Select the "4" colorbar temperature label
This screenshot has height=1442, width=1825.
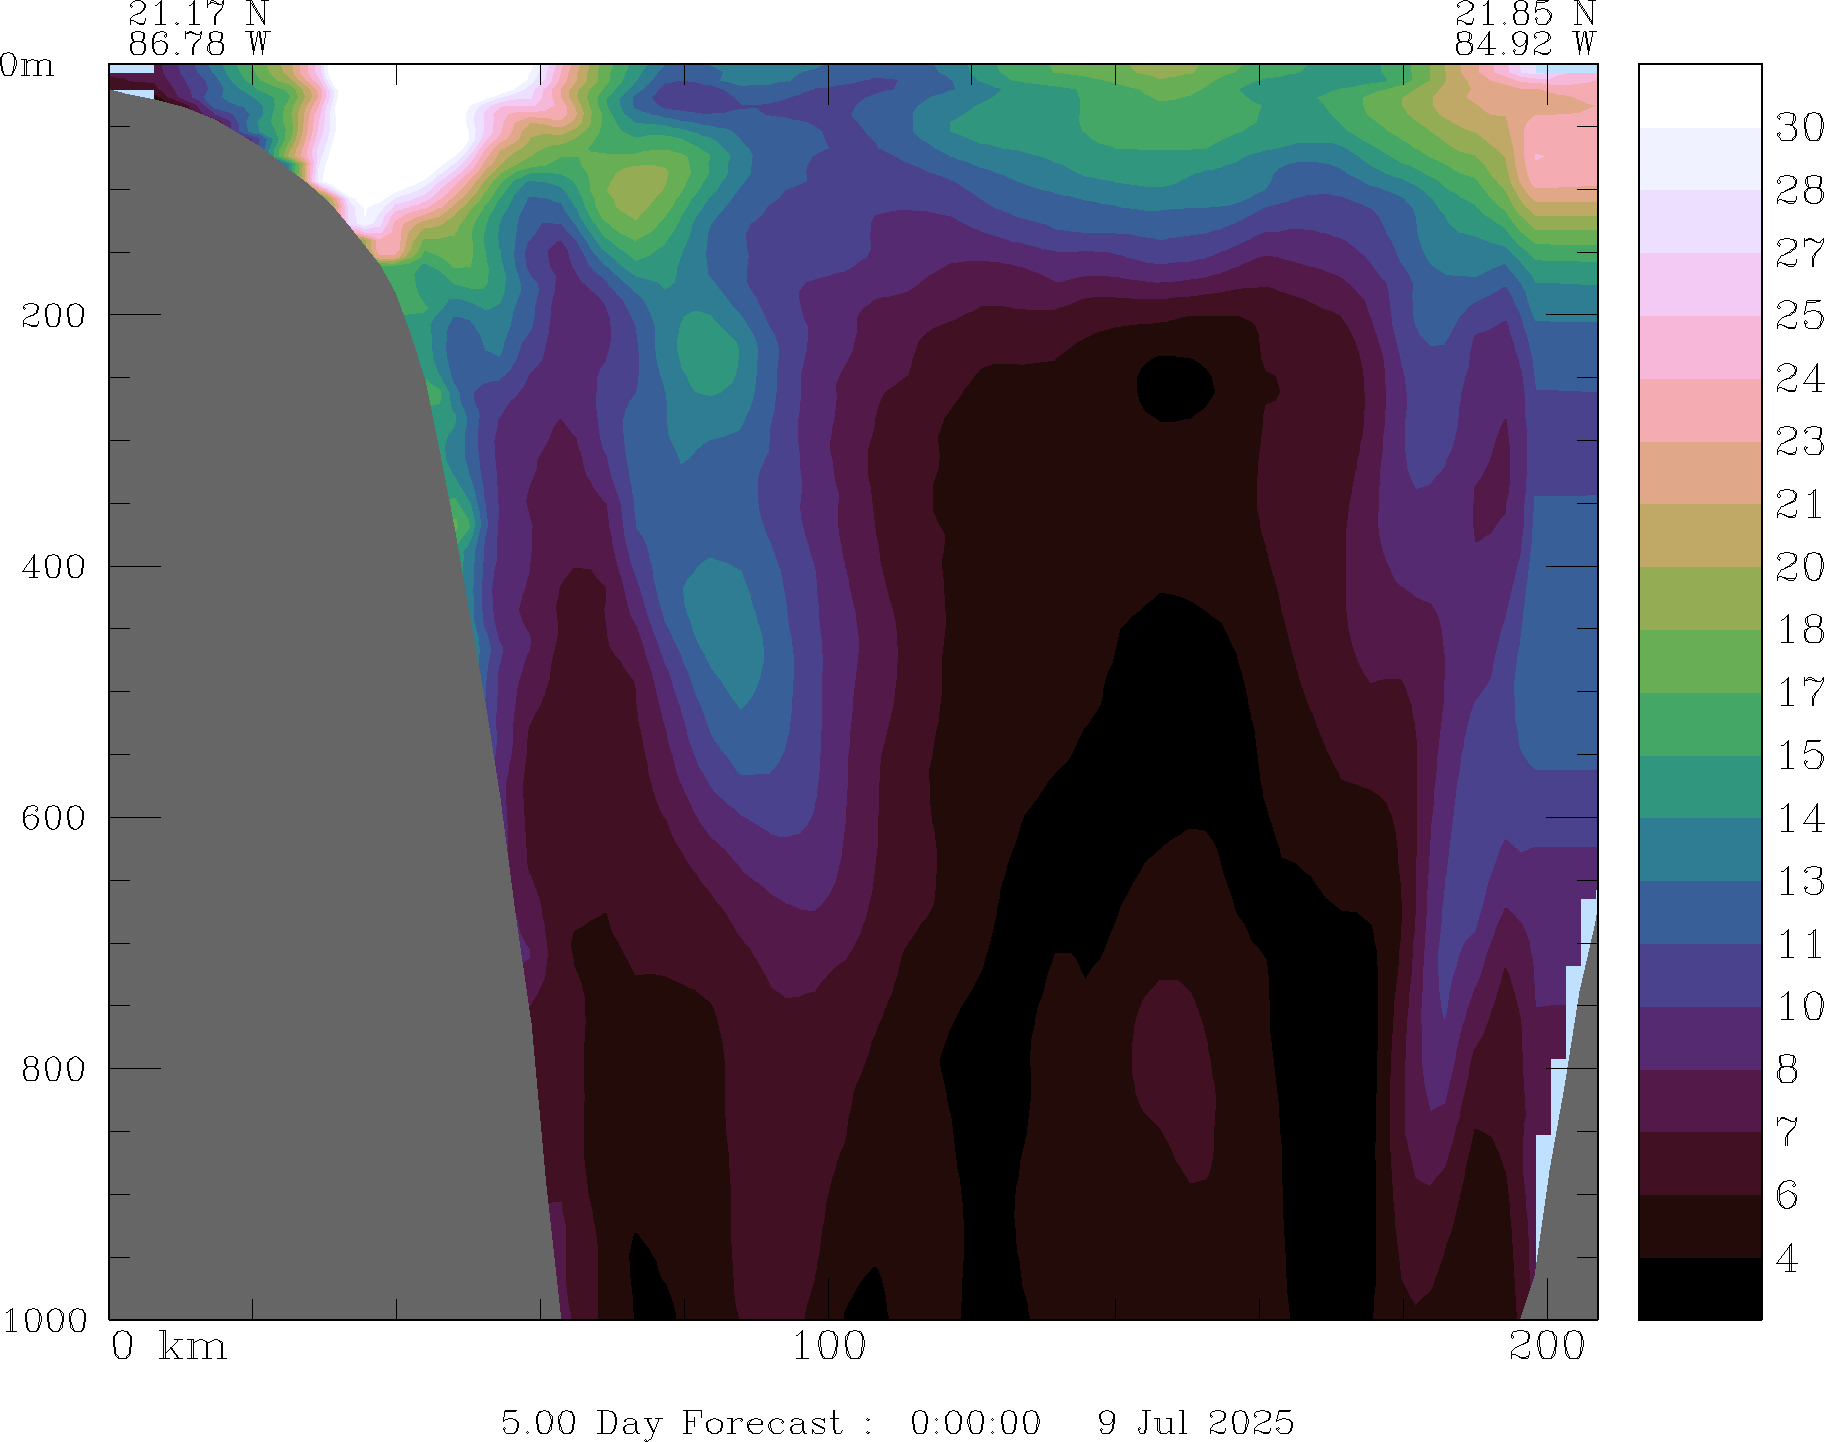point(1787,1258)
